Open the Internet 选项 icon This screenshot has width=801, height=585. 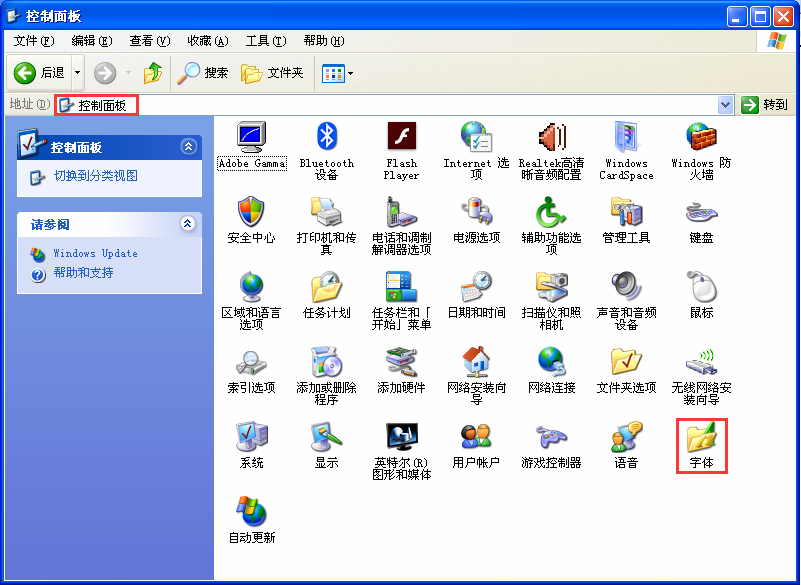pos(476,137)
